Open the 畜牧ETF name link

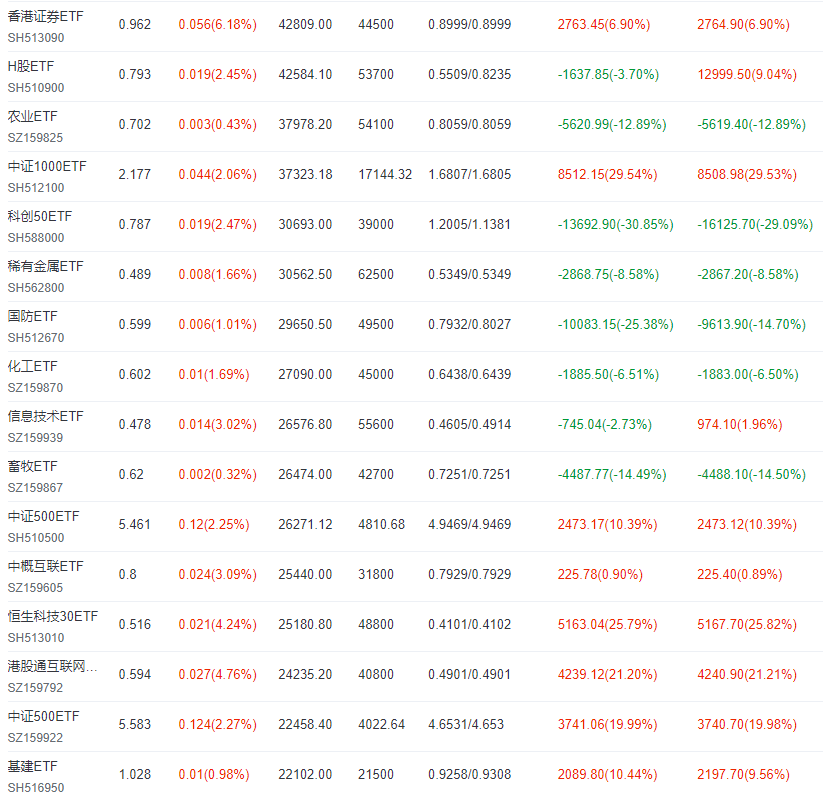coord(33,467)
